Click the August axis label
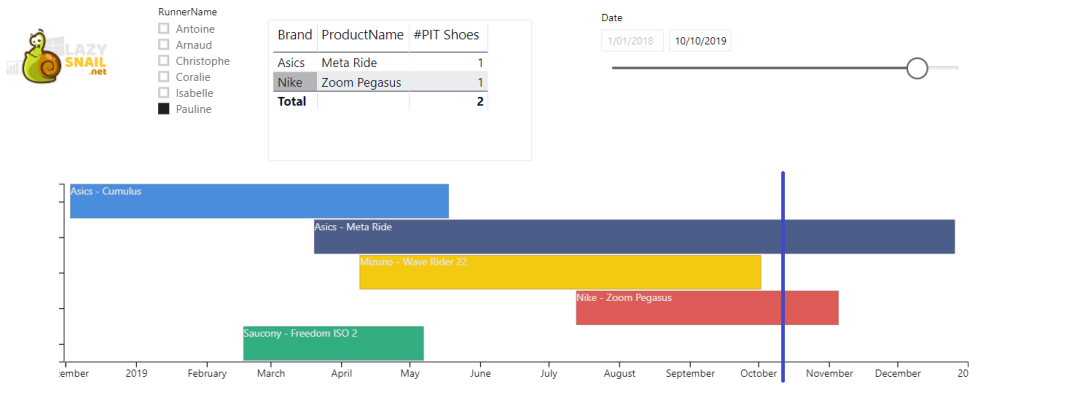 click(x=619, y=374)
